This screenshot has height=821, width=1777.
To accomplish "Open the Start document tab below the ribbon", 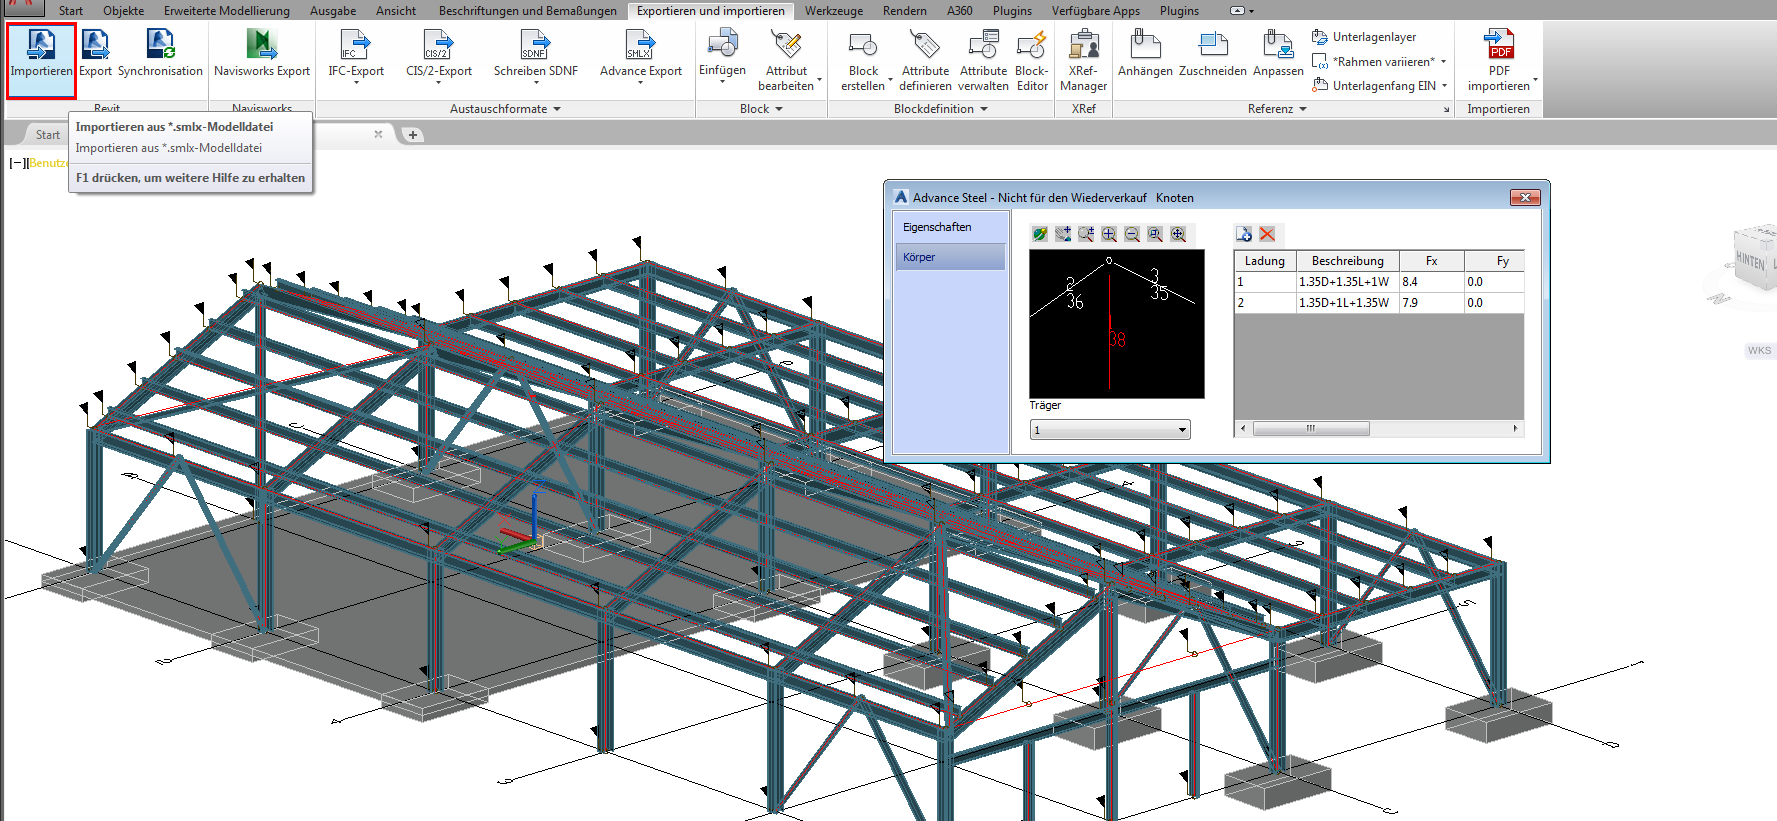I will [48, 135].
